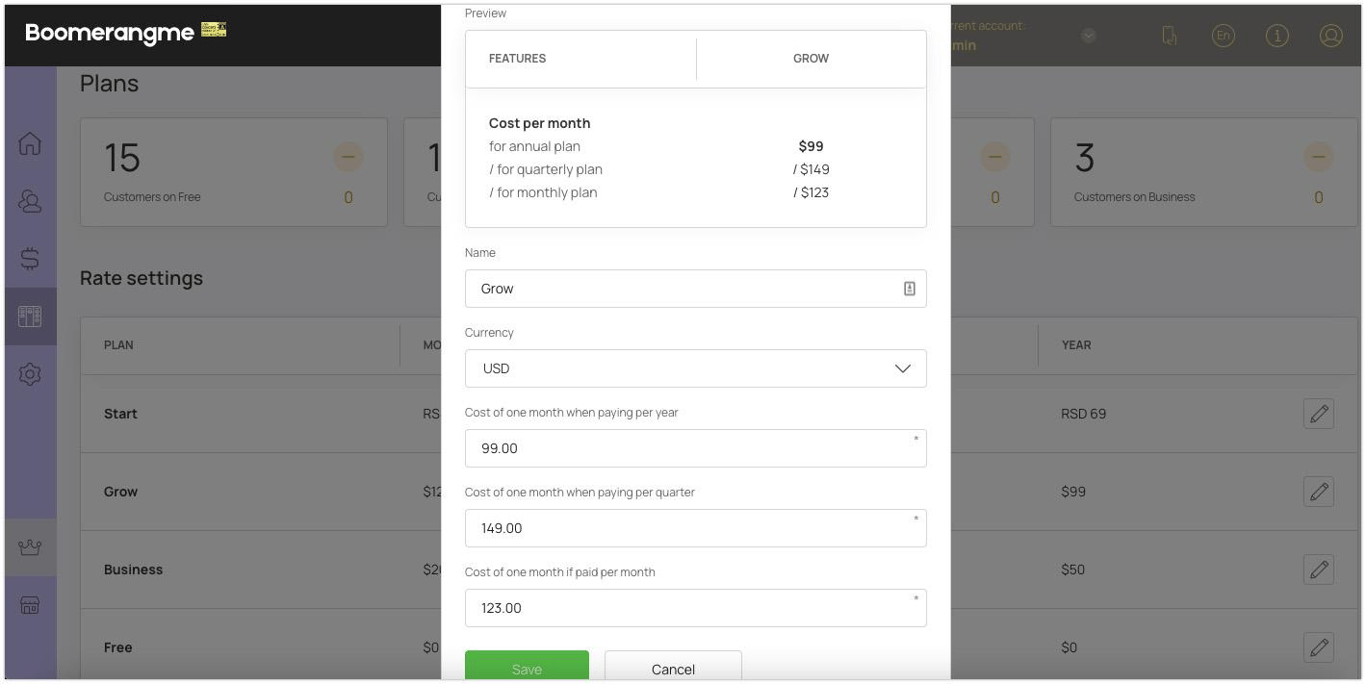
Task: Open the Customers icon in sidebar
Action: 30,201
